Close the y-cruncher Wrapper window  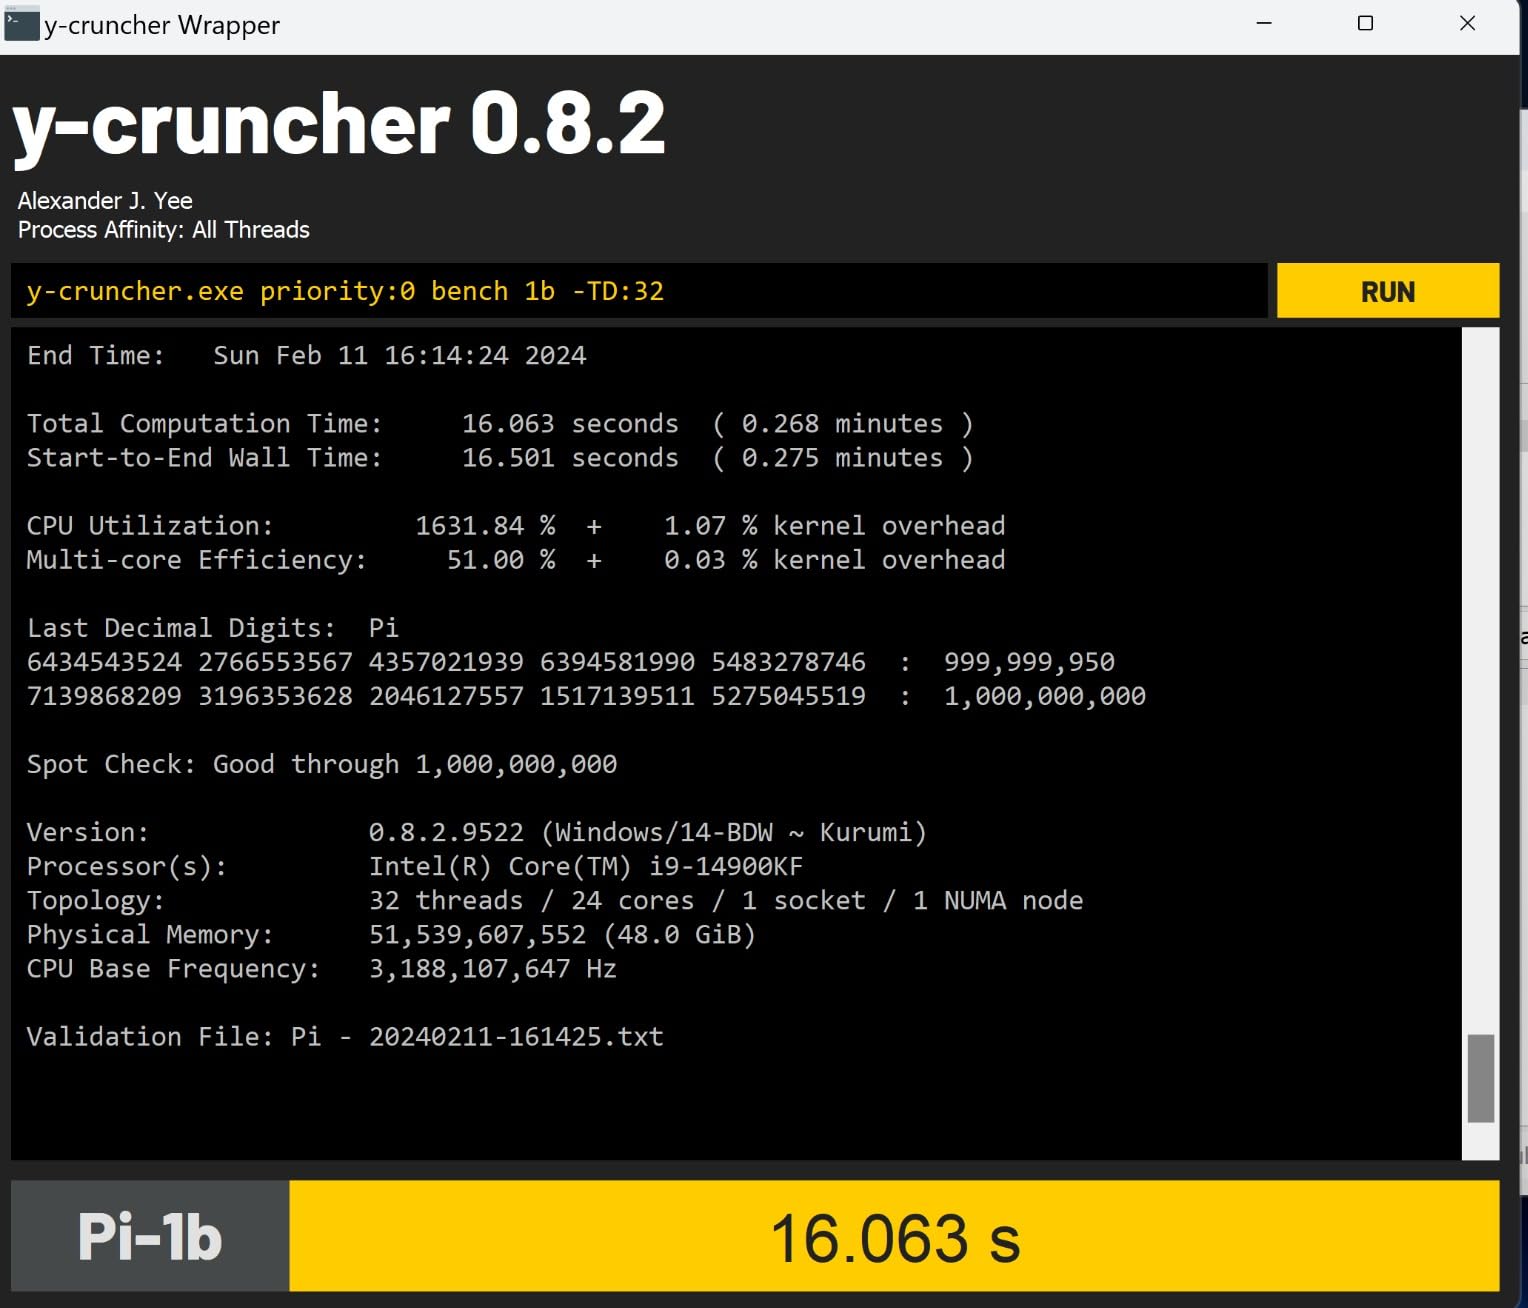(x=1467, y=23)
